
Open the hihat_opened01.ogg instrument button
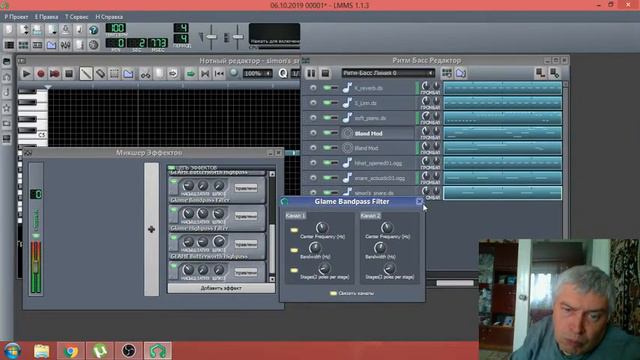377,163
